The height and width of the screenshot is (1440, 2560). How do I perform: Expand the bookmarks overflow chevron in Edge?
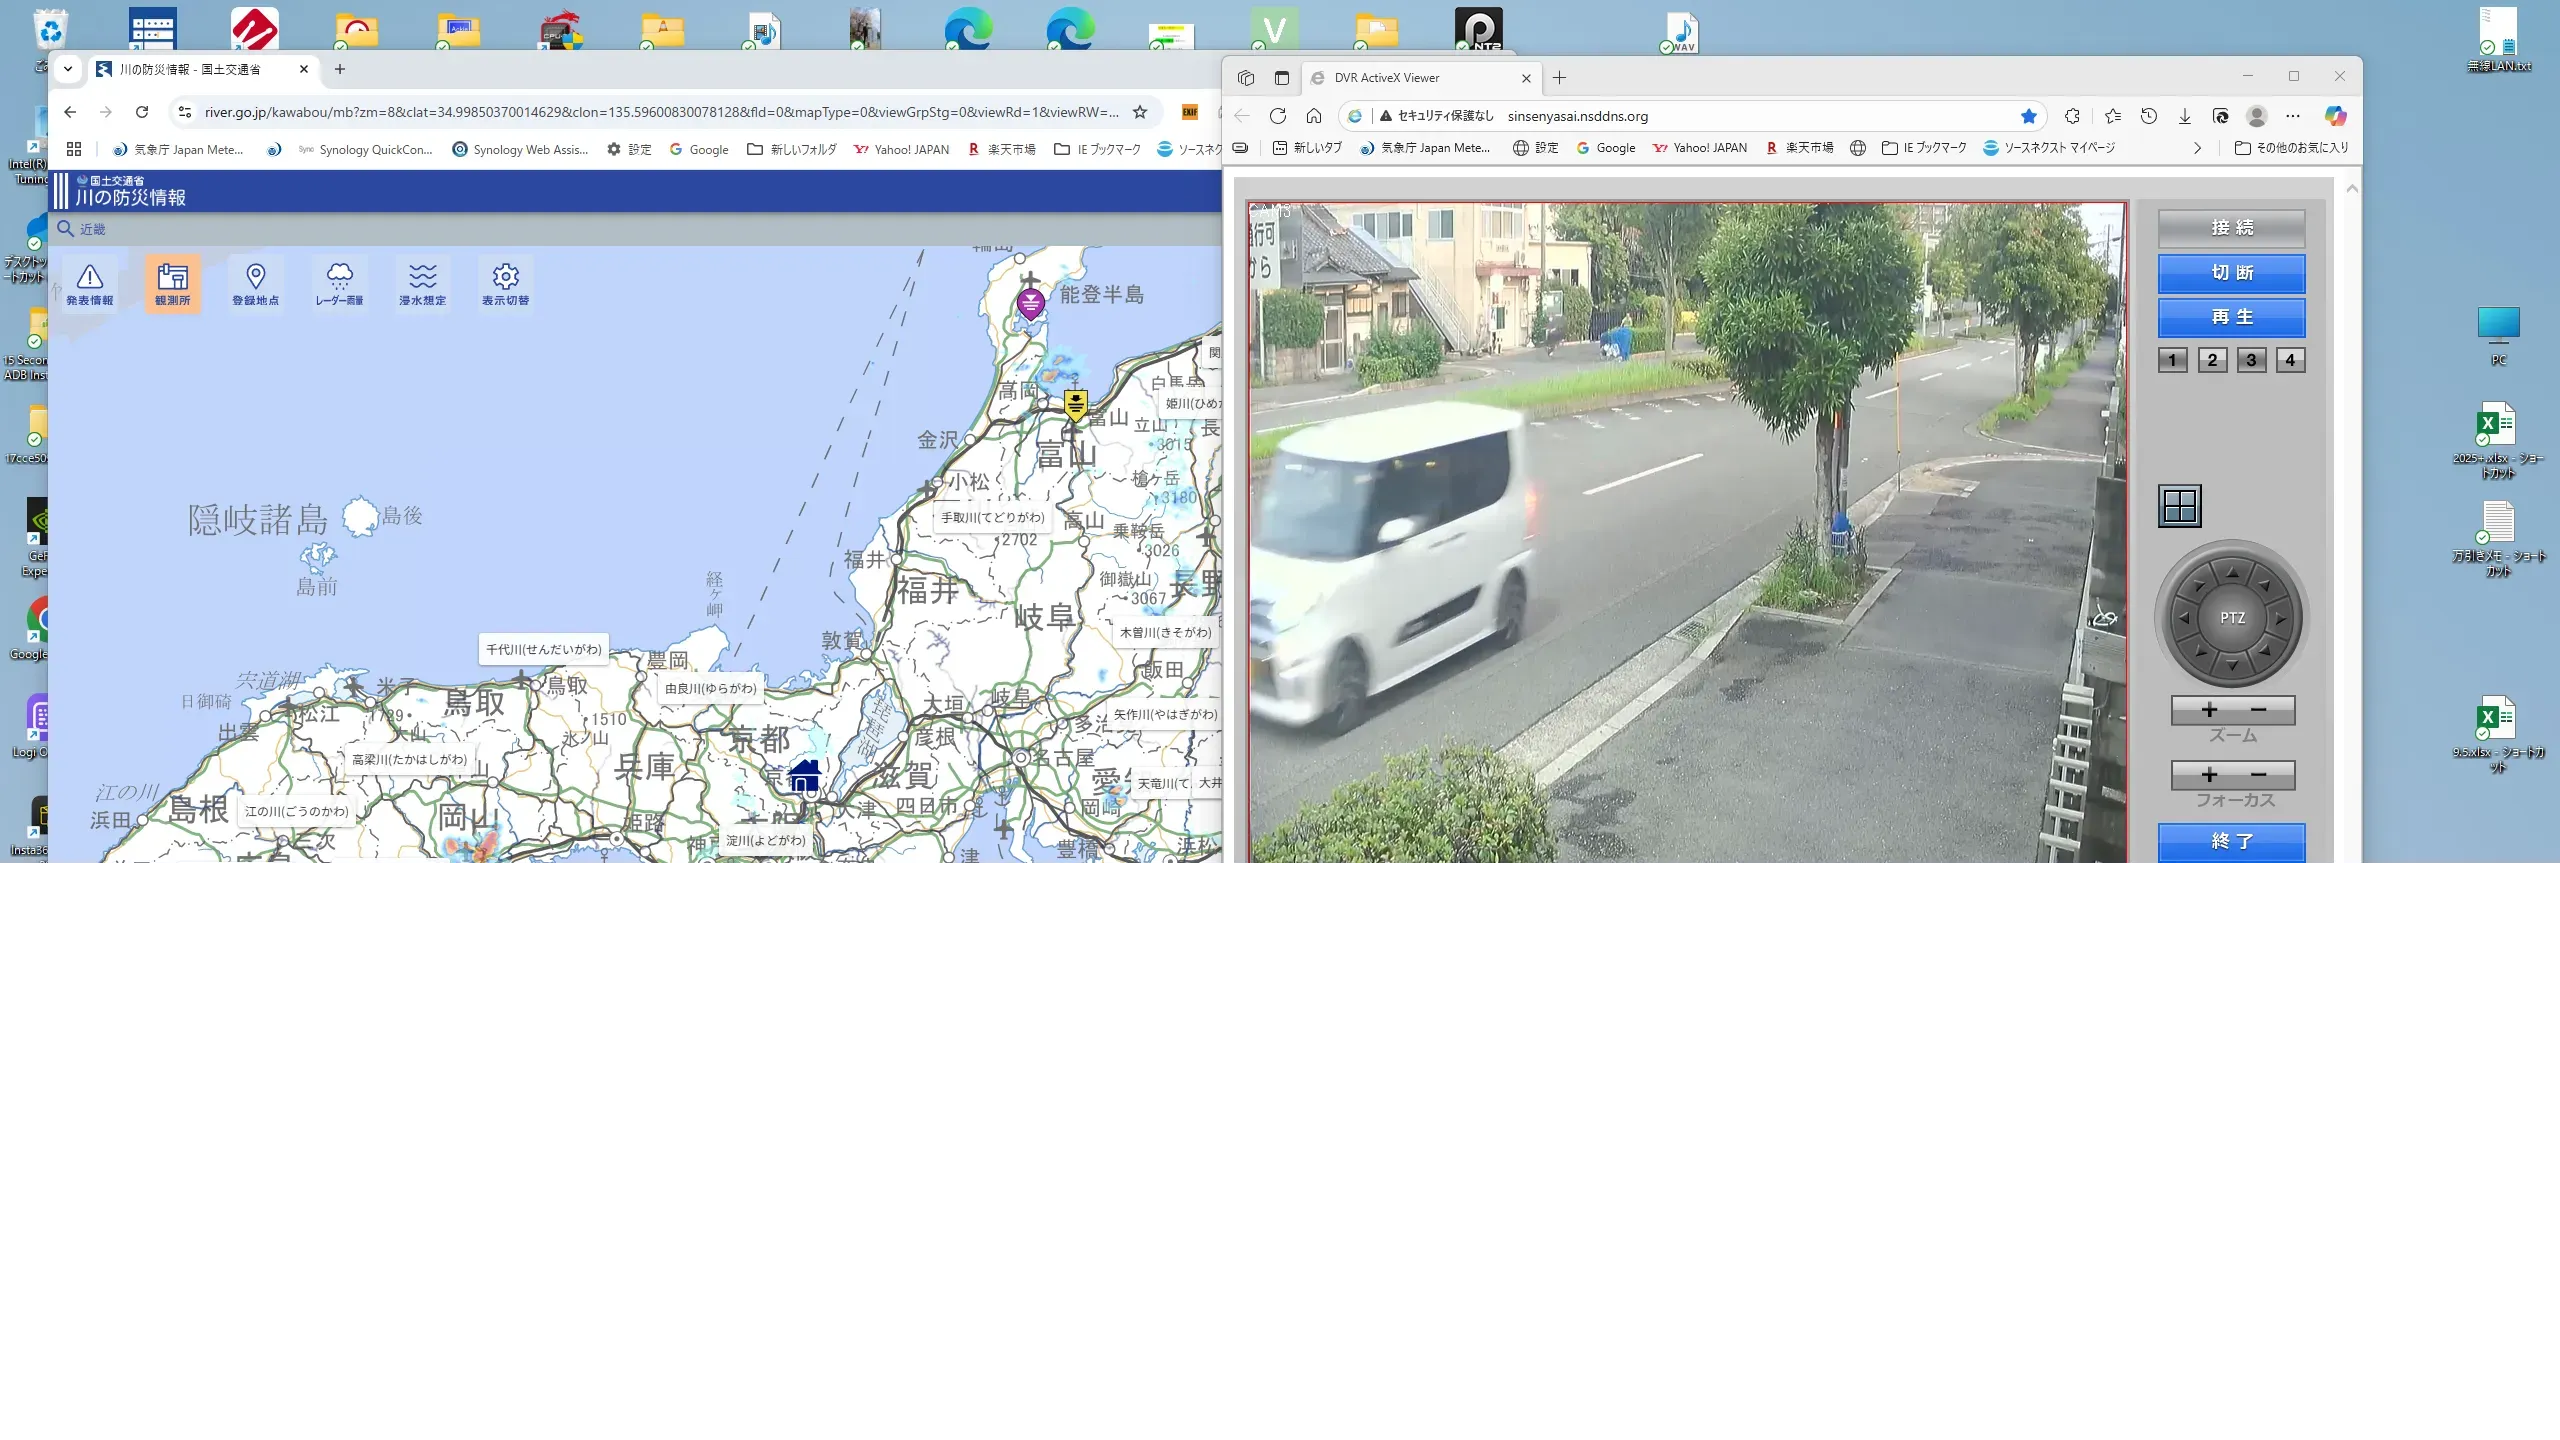pyautogui.click(x=2197, y=148)
